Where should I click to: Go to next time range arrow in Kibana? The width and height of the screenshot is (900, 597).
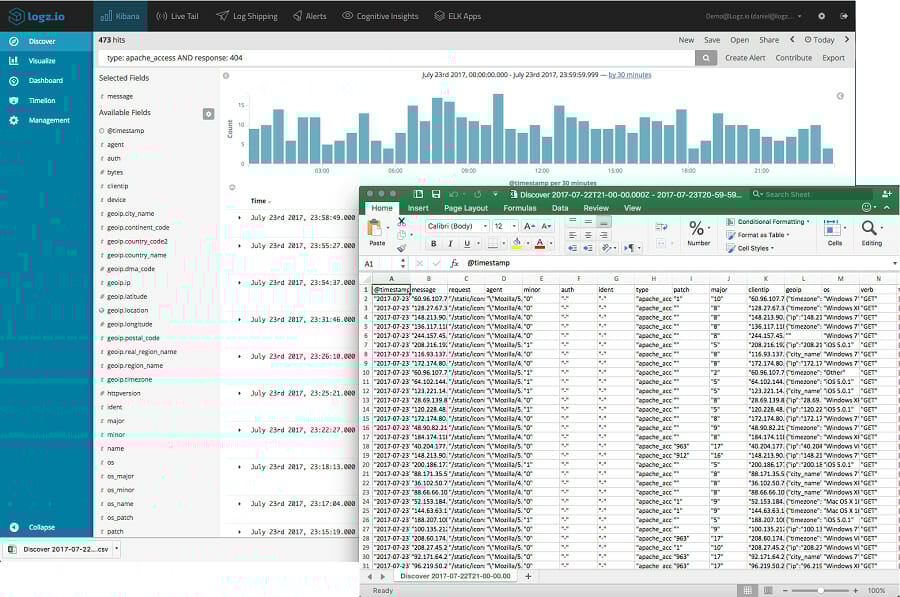point(847,40)
